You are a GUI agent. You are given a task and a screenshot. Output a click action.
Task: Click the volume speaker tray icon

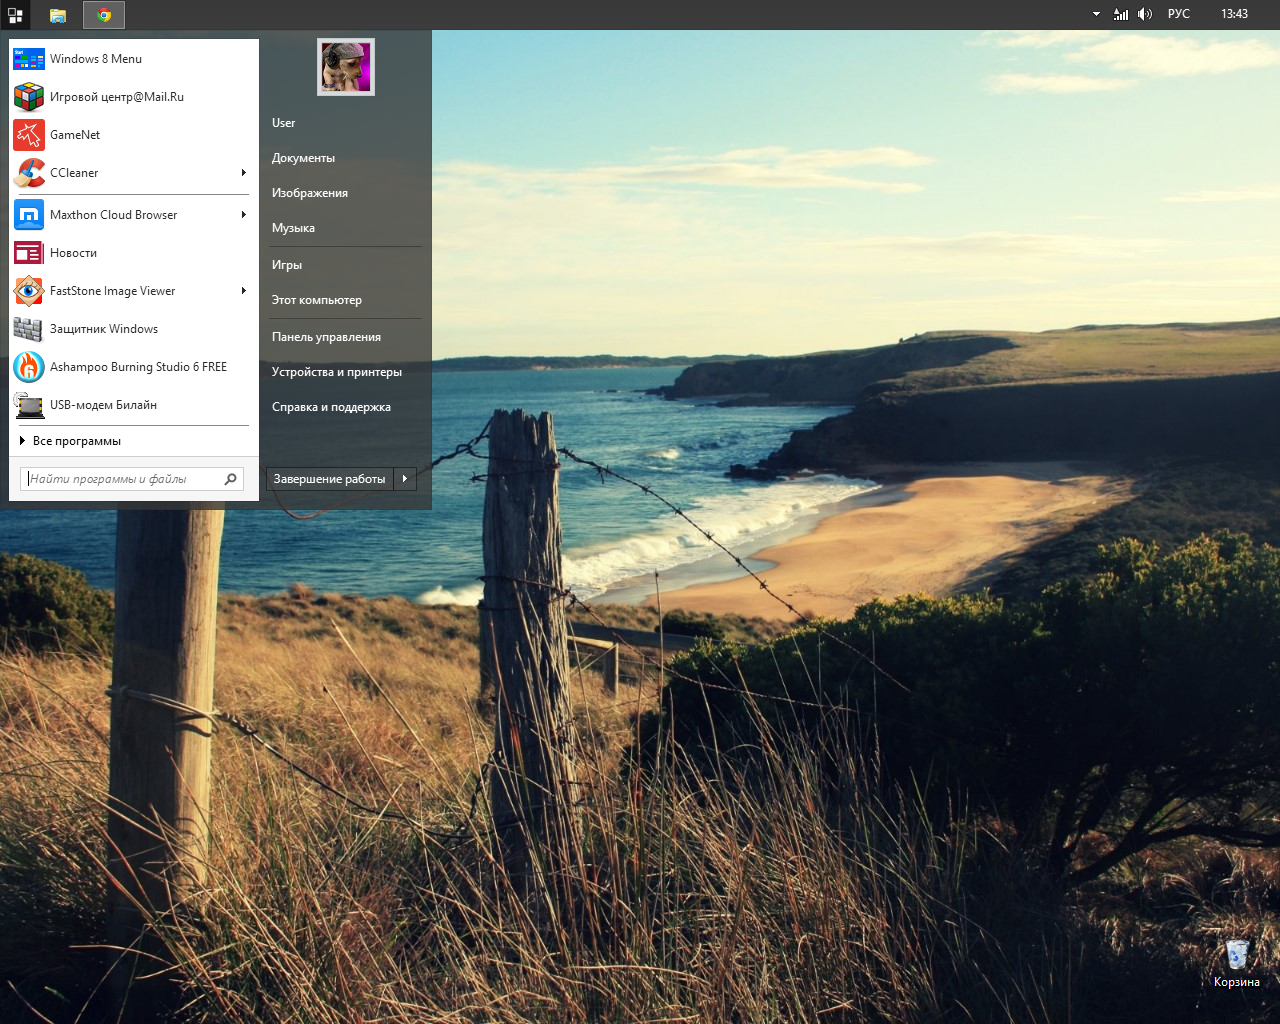(x=1145, y=14)
